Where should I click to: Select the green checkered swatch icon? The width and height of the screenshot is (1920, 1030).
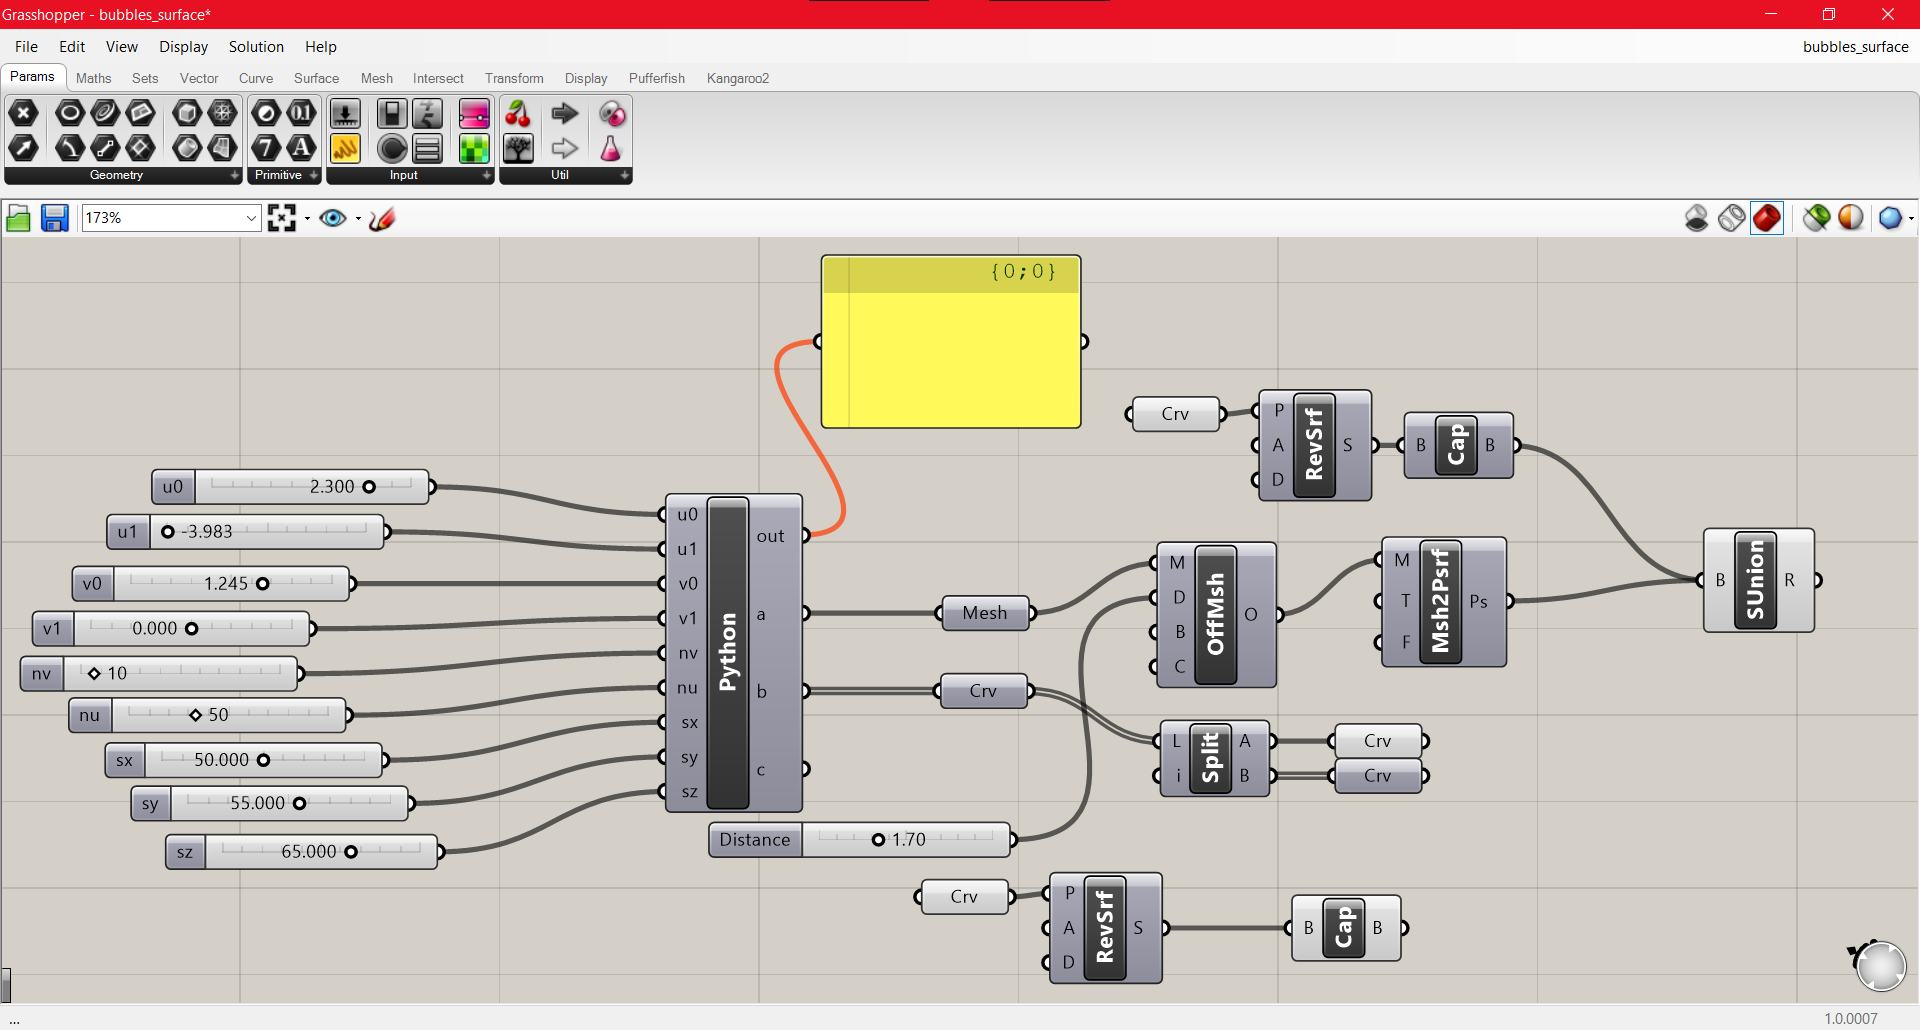tap(474, 149)
